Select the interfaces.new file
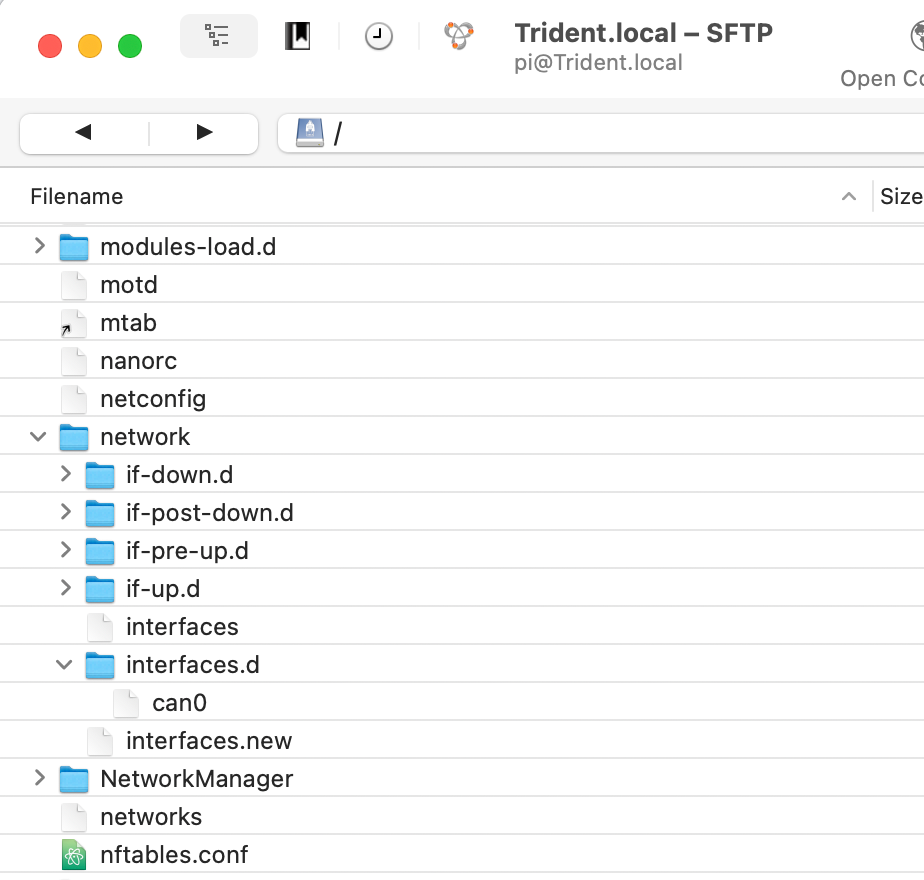 click(x=209, y=741)
